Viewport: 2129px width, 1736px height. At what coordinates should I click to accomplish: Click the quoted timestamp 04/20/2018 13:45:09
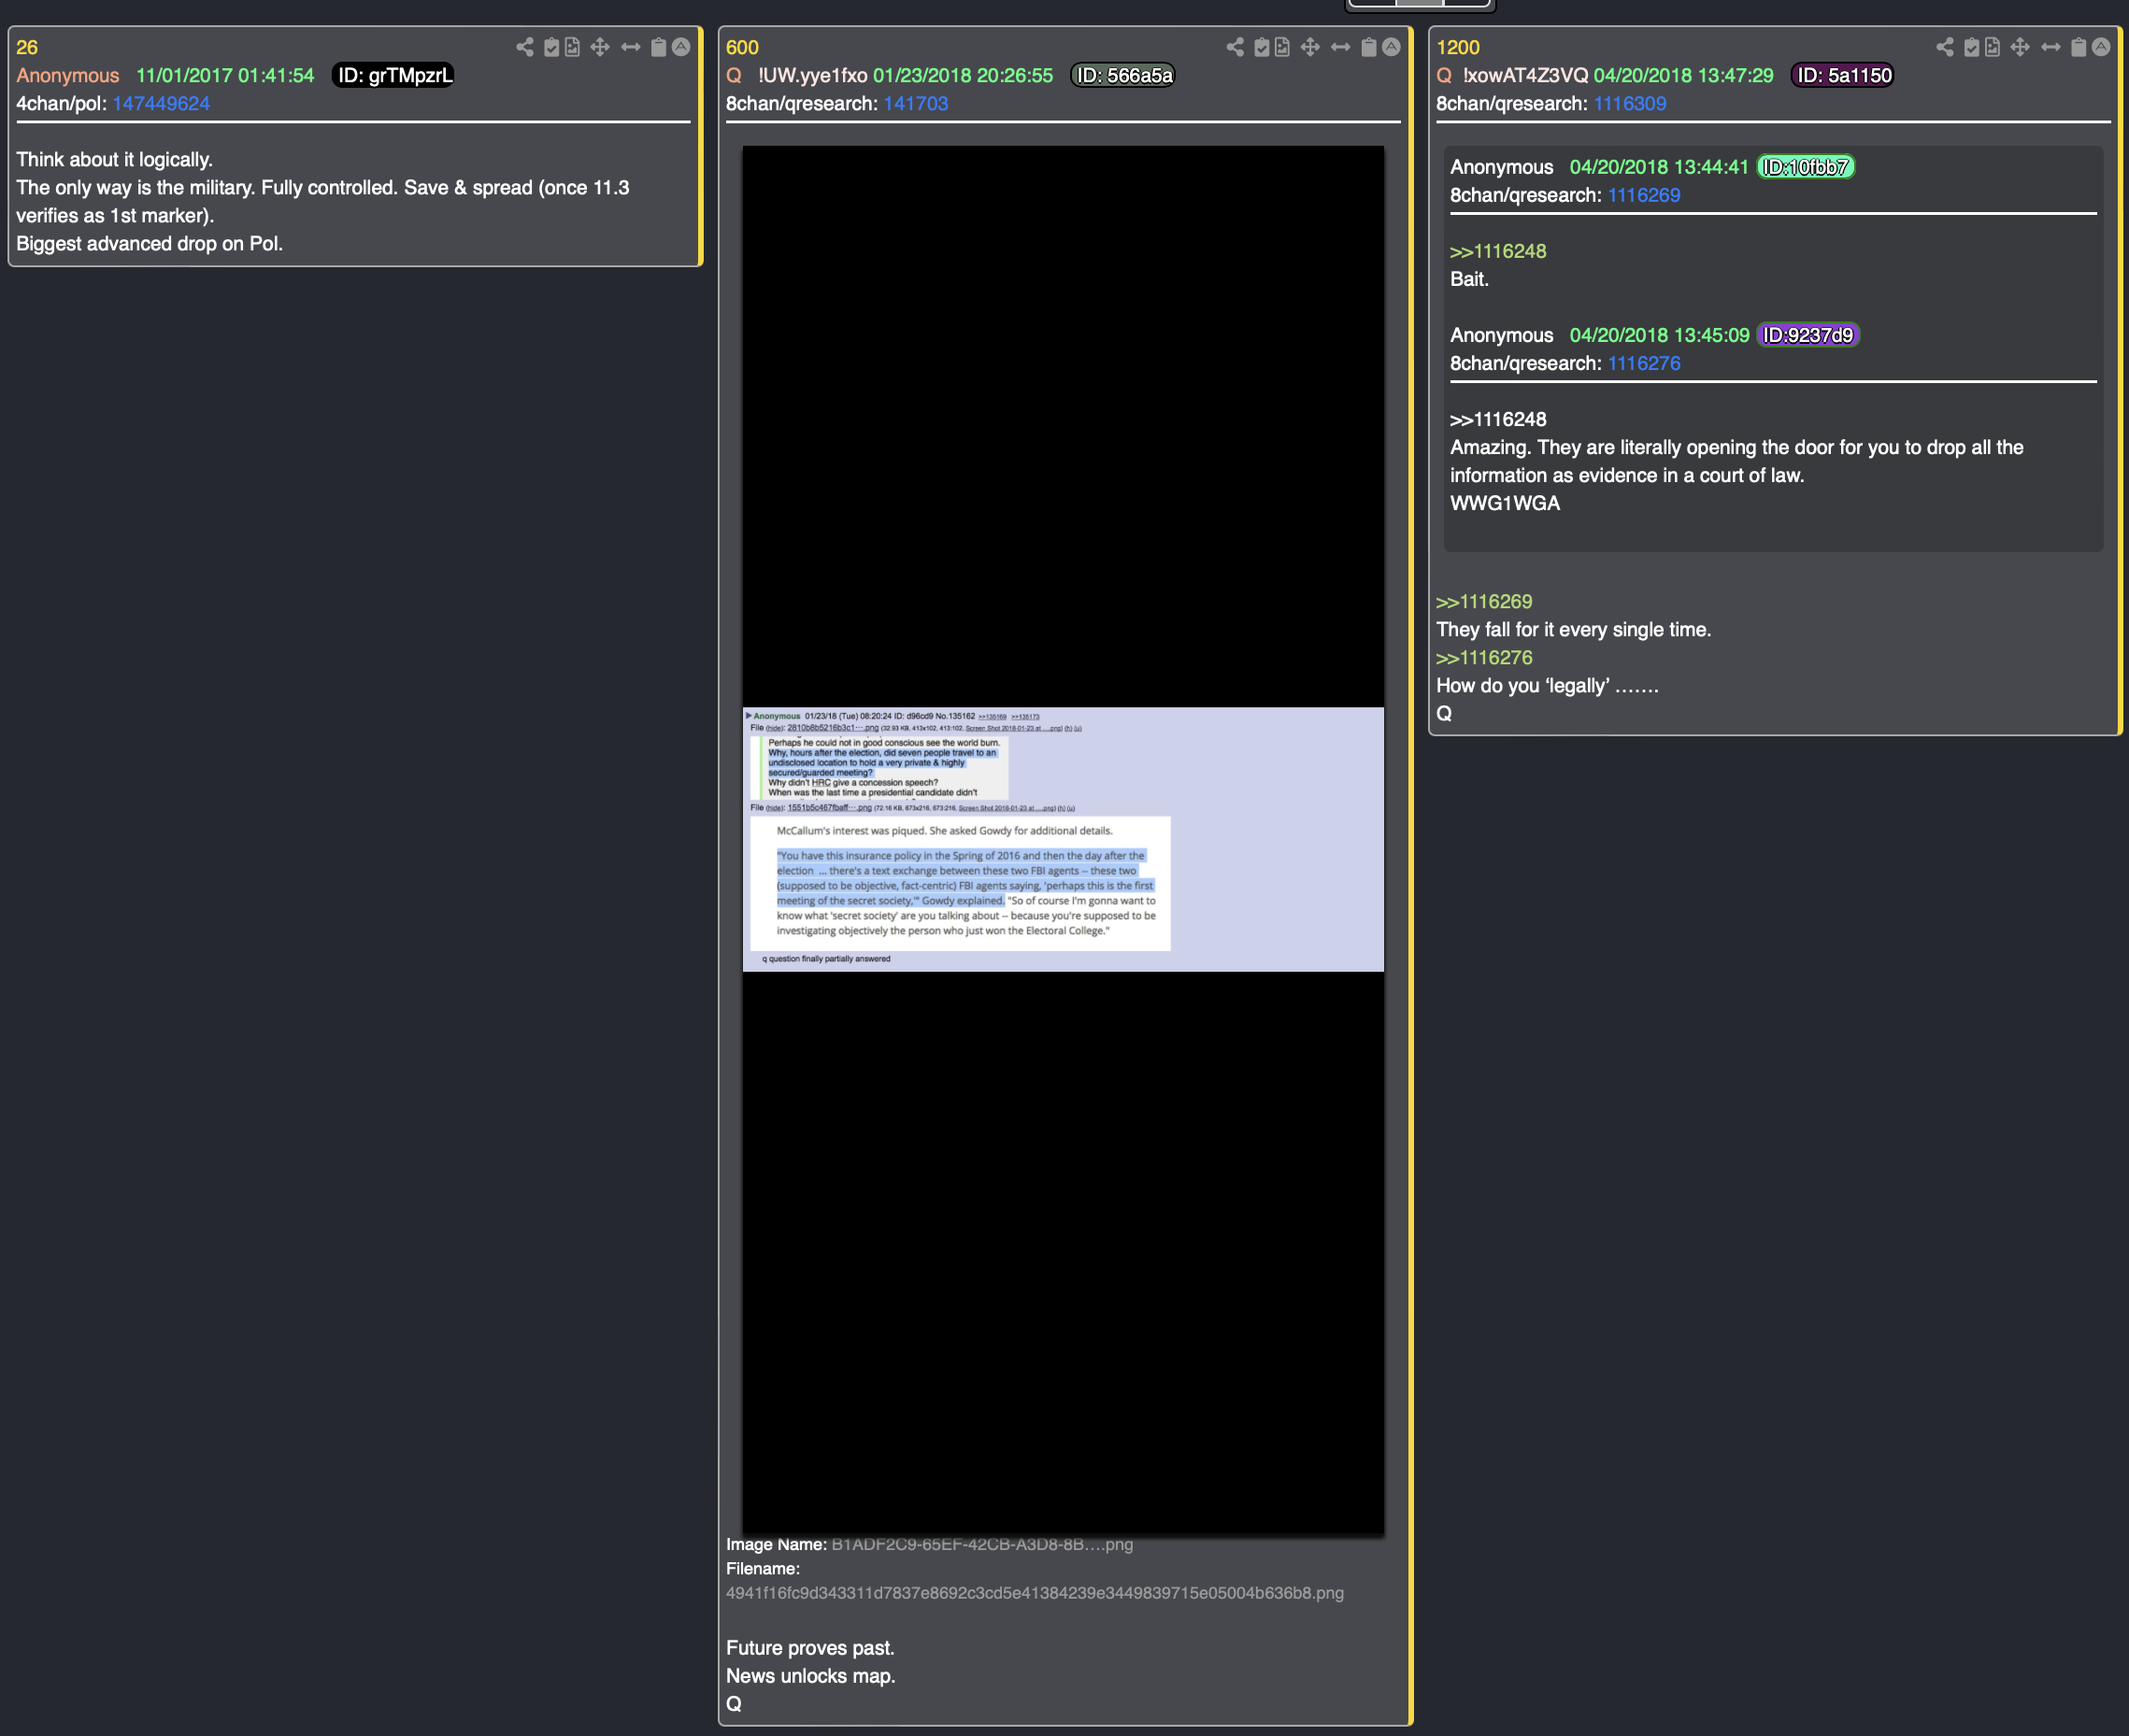1660,336
